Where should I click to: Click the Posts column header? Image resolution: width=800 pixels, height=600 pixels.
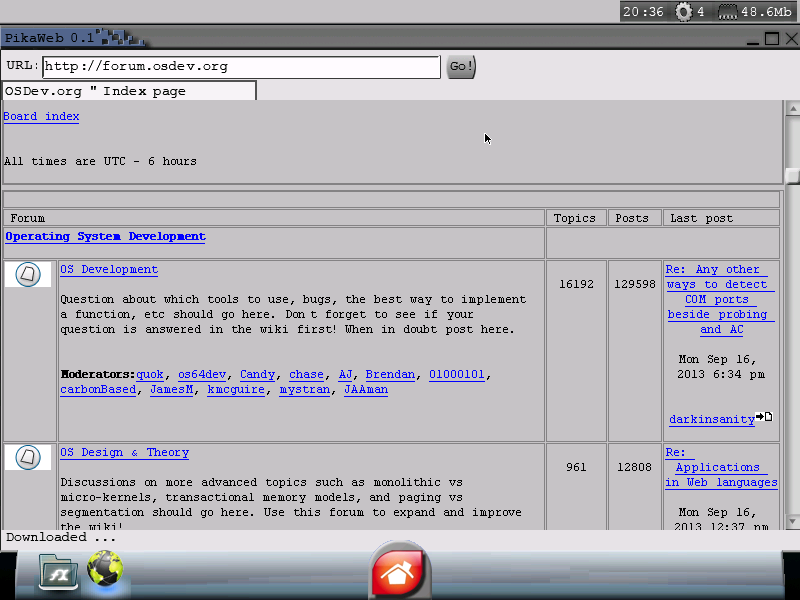(x=632, y=218)
